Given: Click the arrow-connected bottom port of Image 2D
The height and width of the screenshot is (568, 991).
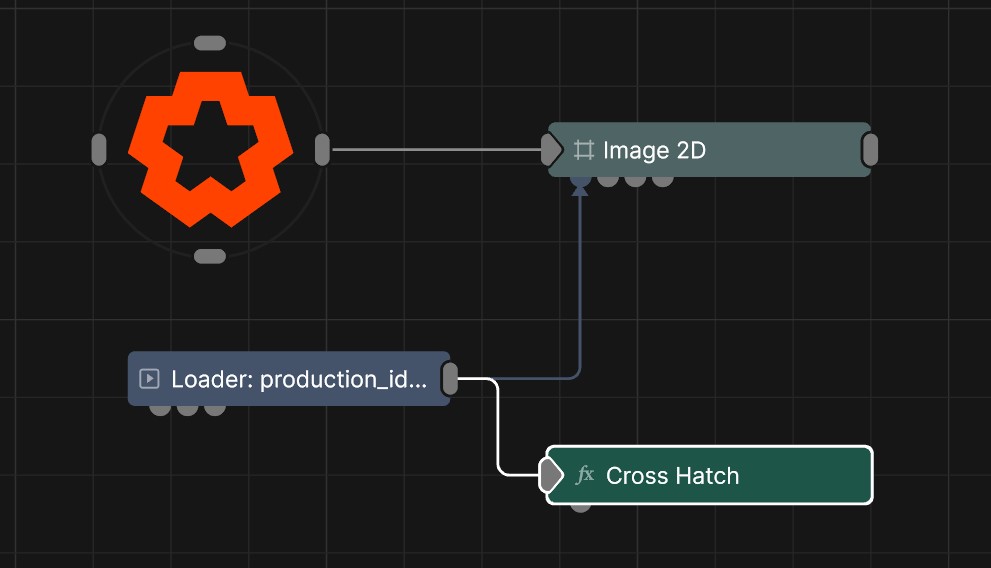Looking at the screenshot, I should (580, 181).
